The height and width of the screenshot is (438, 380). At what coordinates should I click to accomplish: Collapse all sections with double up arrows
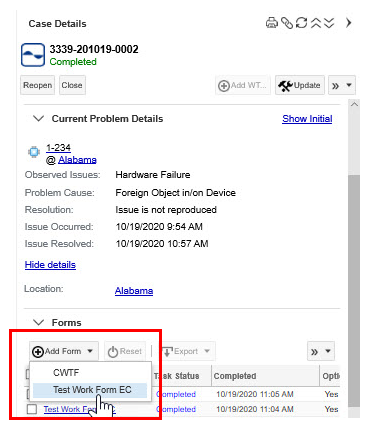pos(316,23)
